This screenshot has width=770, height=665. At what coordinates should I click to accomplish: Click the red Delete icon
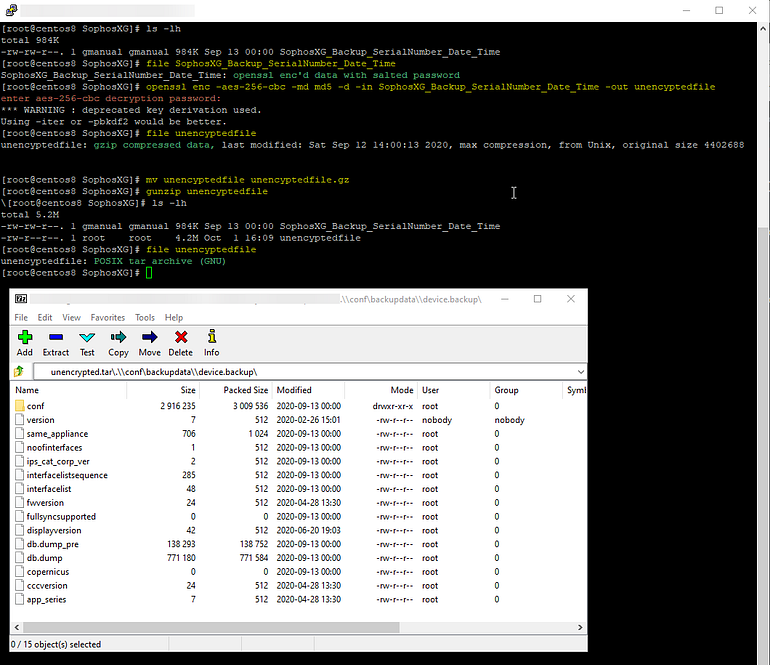pyautogui.click(x=181, y=337)
